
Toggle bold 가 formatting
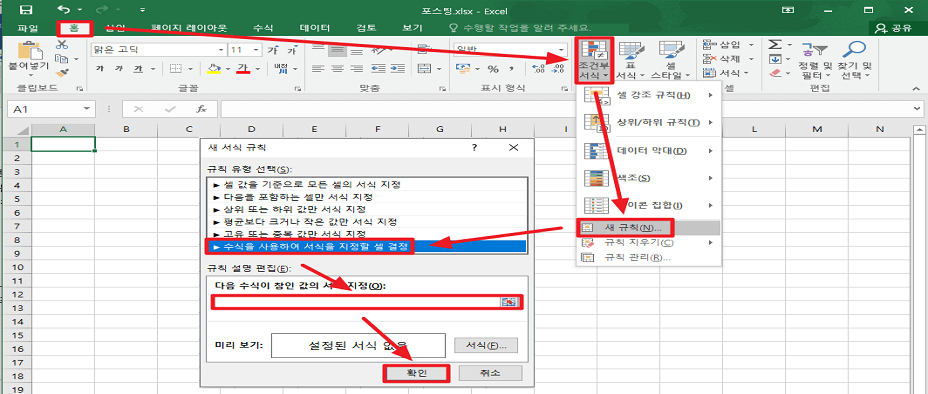point(99,69)
